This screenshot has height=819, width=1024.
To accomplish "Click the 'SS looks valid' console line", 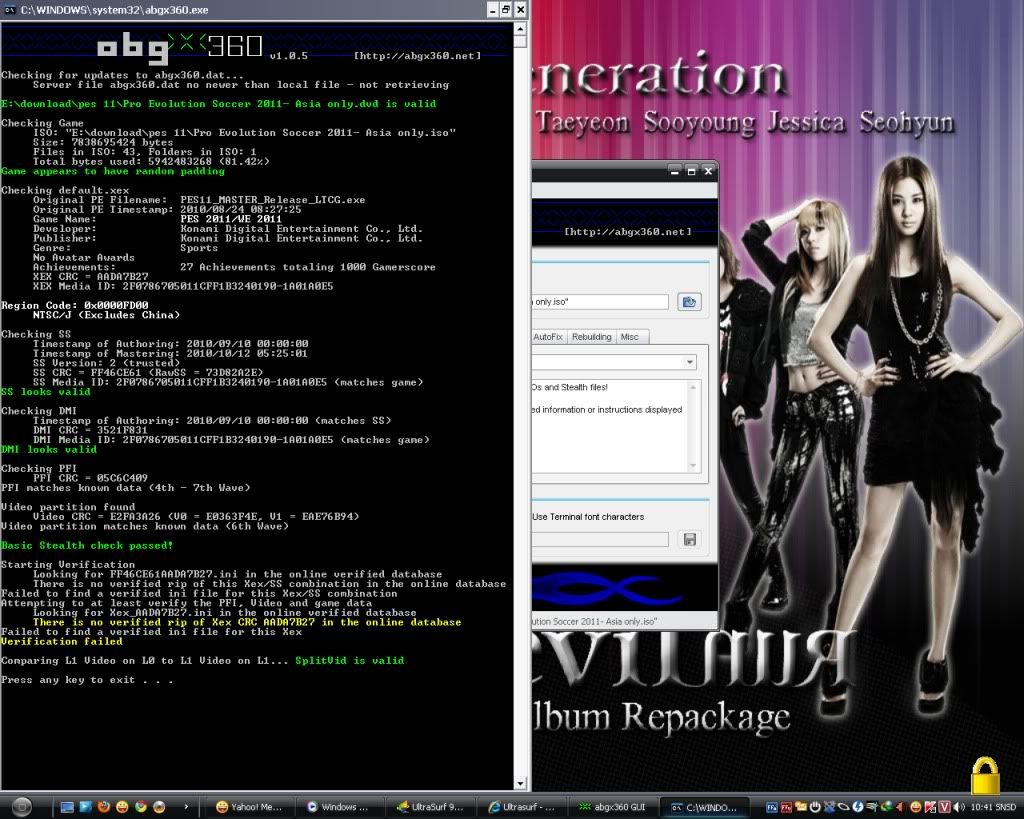I will [46, 392].
